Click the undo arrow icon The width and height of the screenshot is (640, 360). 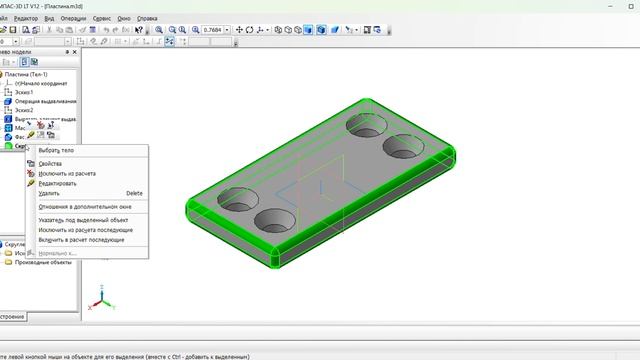[x=106, y=30]
